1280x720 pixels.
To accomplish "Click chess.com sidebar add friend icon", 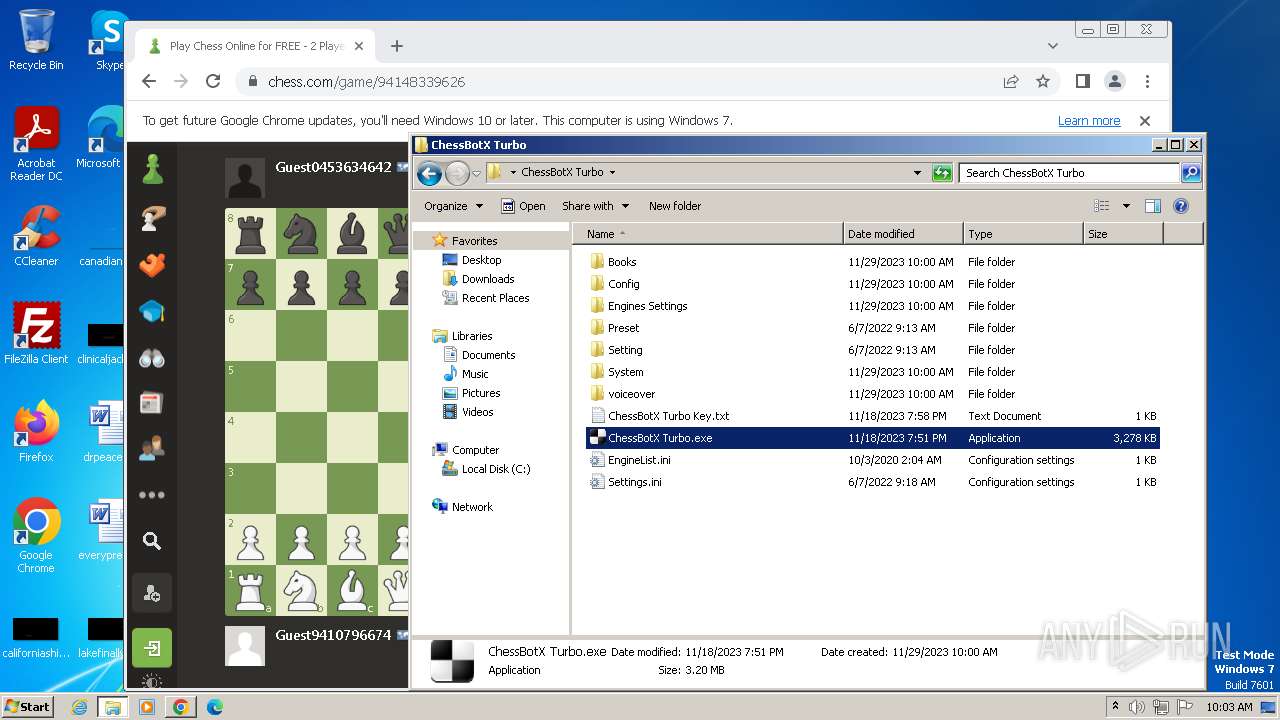I will click(x=152, y=594).
